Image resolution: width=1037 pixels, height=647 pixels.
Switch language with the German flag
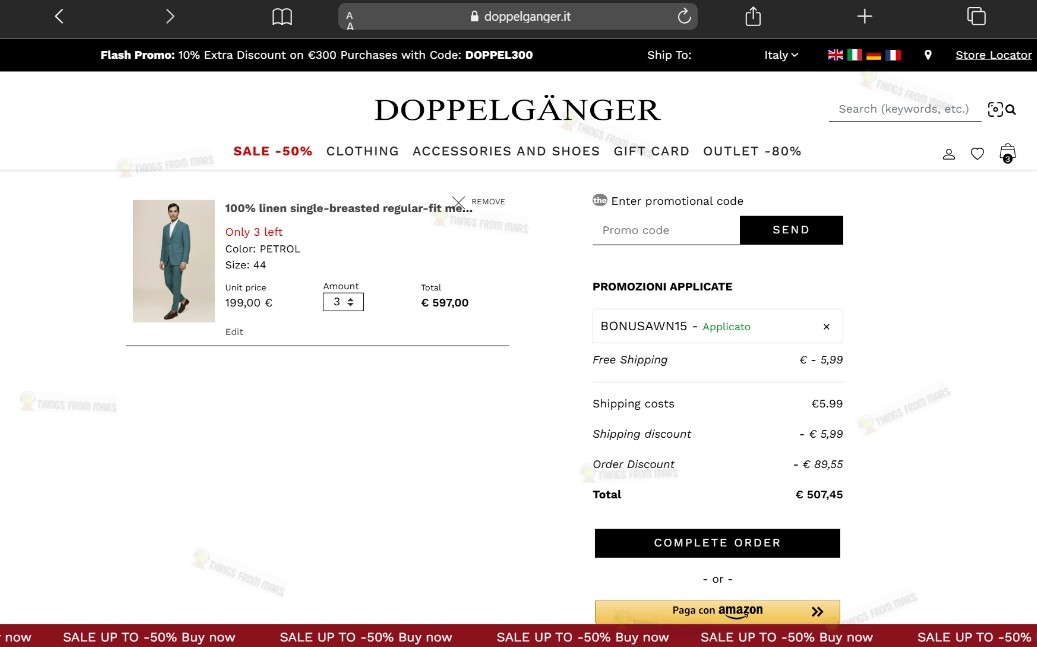tap(874, 55)
